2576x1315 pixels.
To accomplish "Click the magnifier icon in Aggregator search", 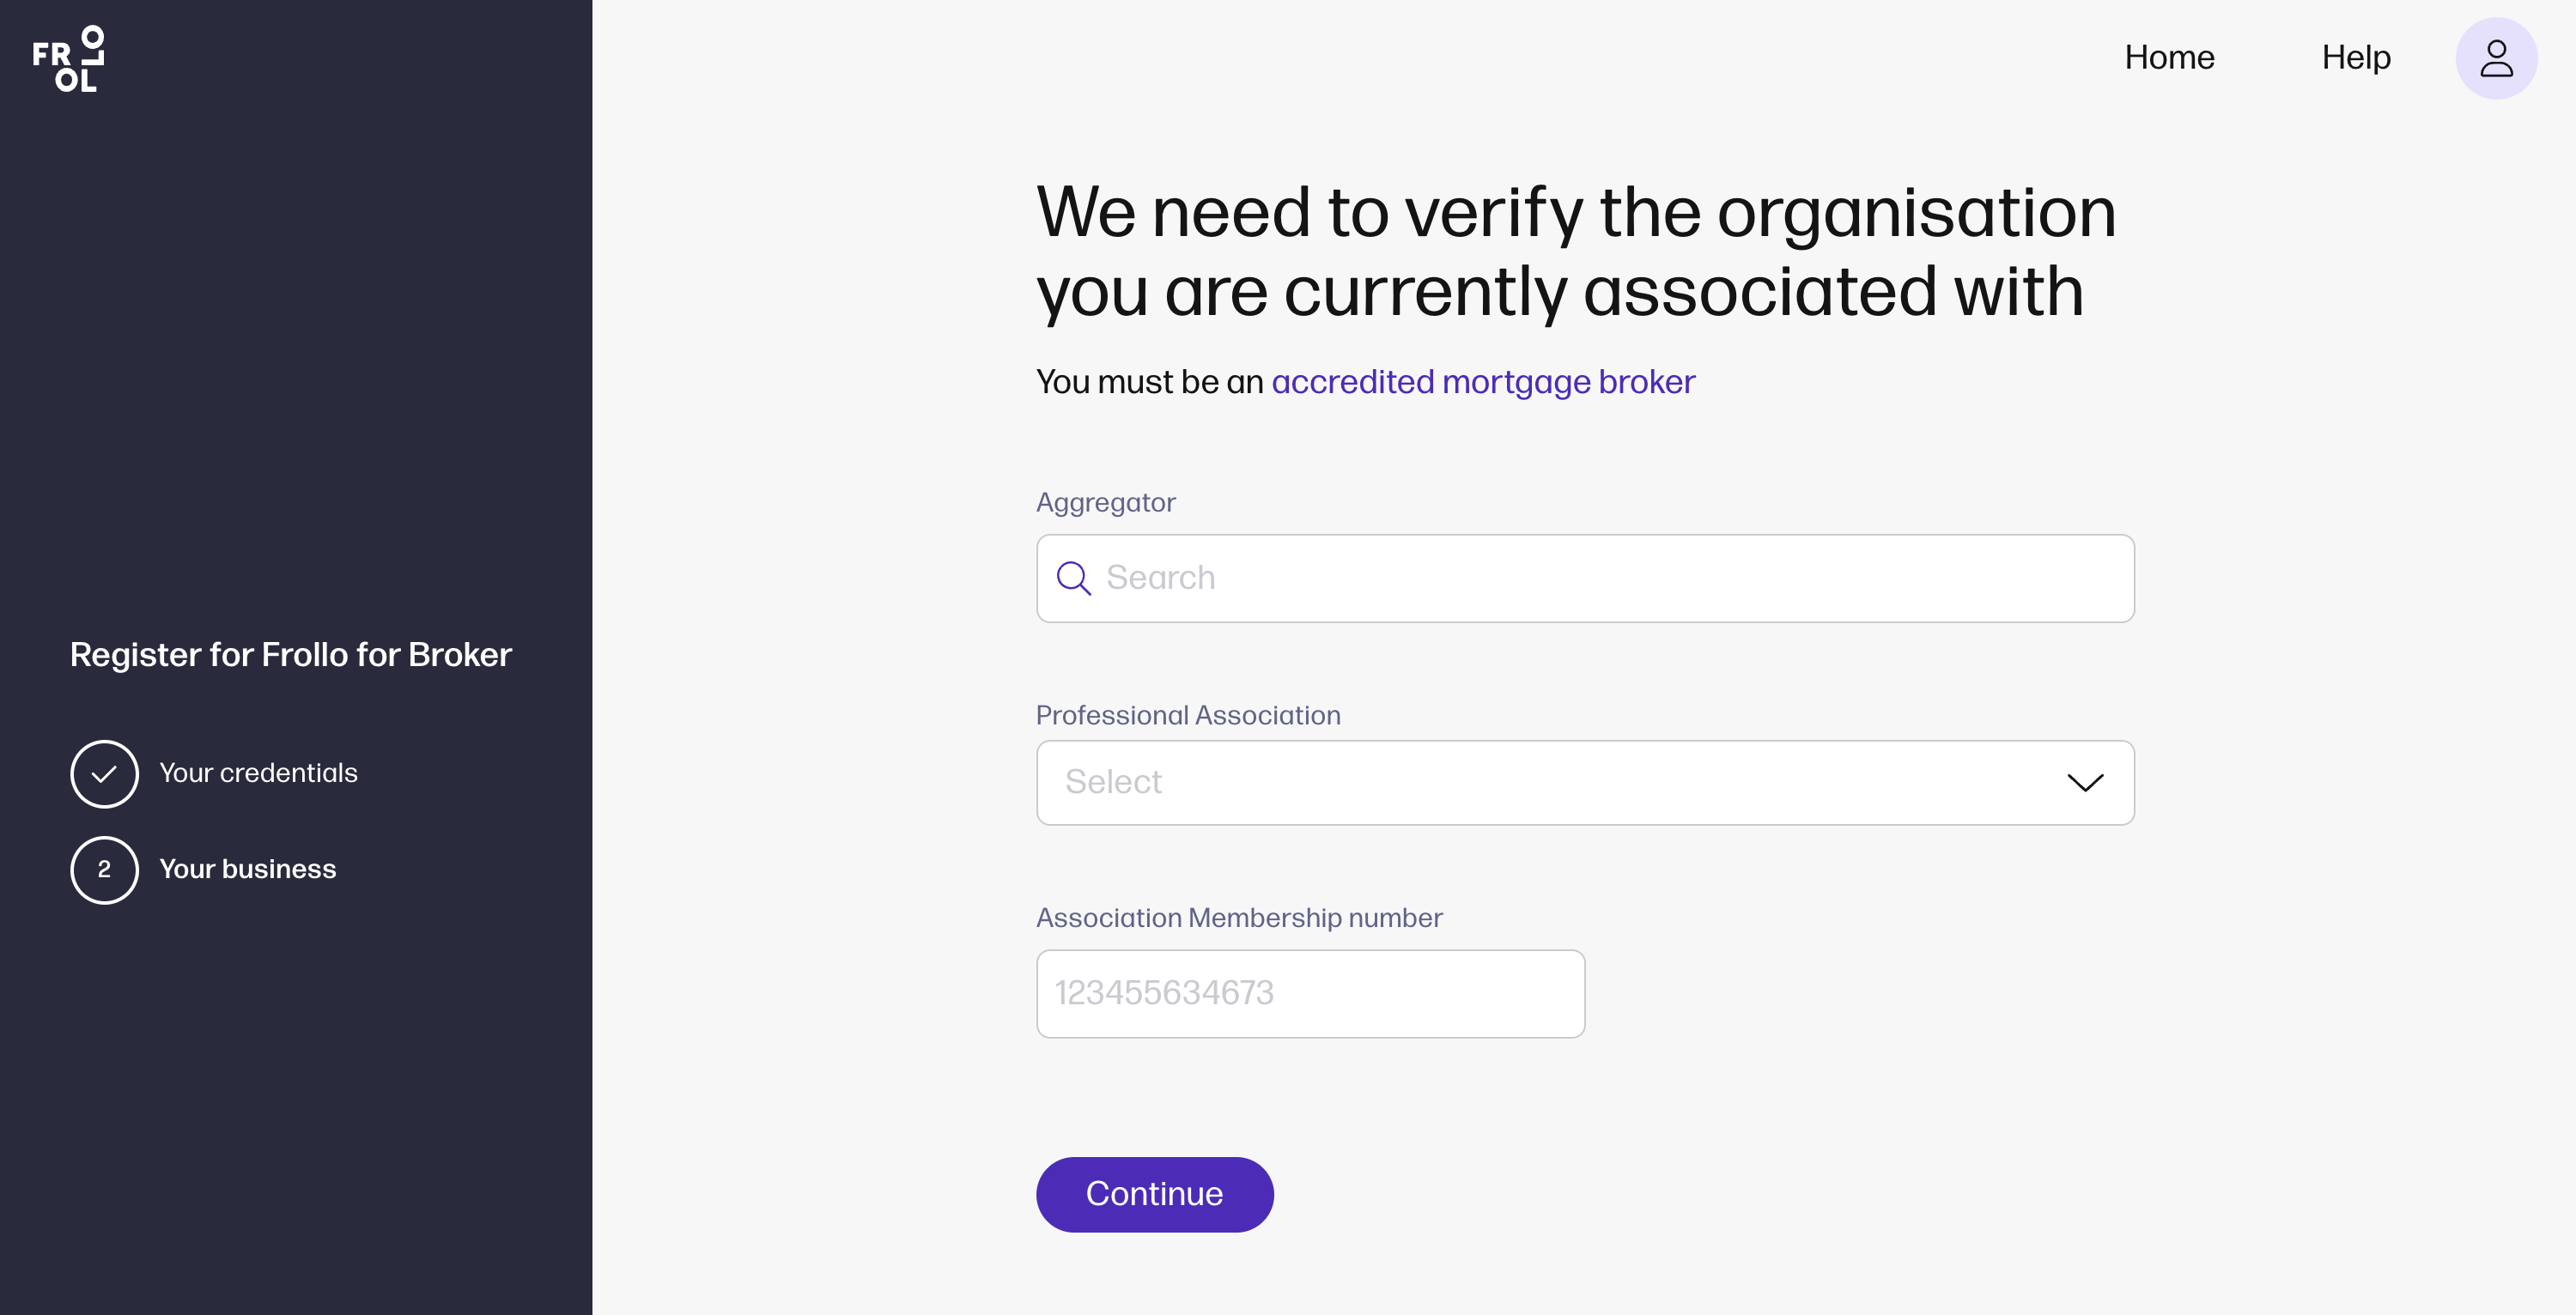I will tap(1073, 578).
